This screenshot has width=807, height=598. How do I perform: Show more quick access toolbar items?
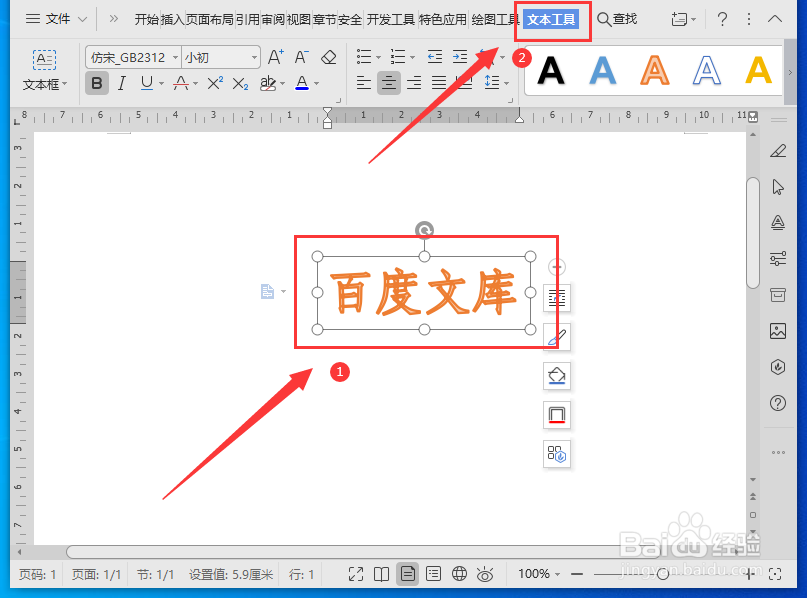coord(113,19)
